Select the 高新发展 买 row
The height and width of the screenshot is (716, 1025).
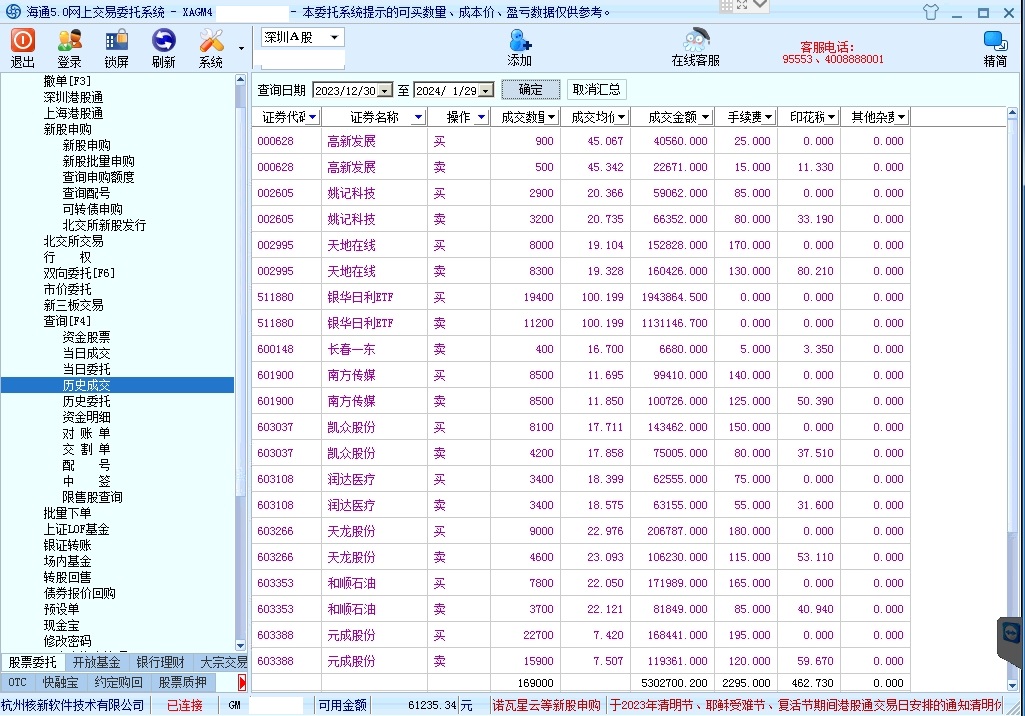(x=580, y=141)
